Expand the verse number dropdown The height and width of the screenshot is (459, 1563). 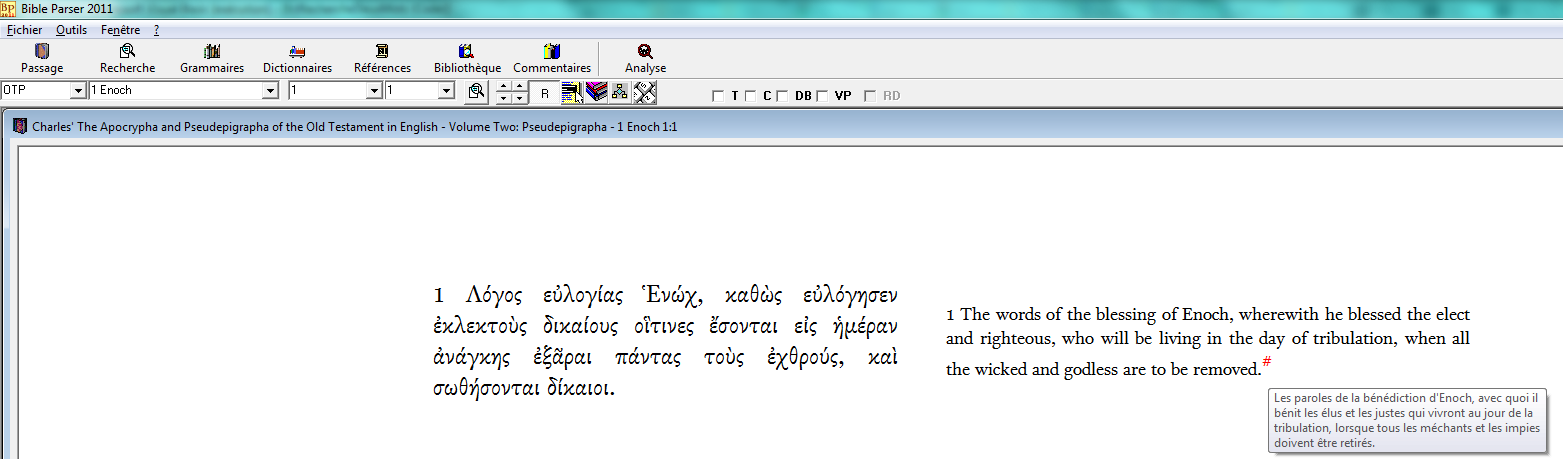tap(446, 91)
